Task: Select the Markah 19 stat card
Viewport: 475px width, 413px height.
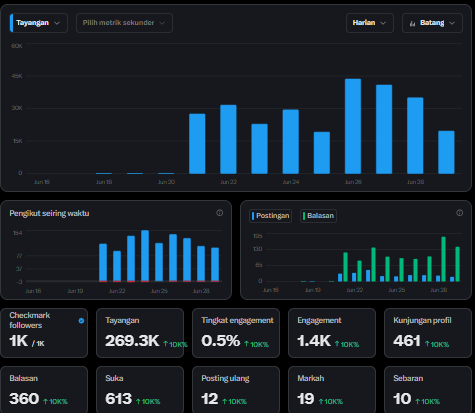Action: 332,390
